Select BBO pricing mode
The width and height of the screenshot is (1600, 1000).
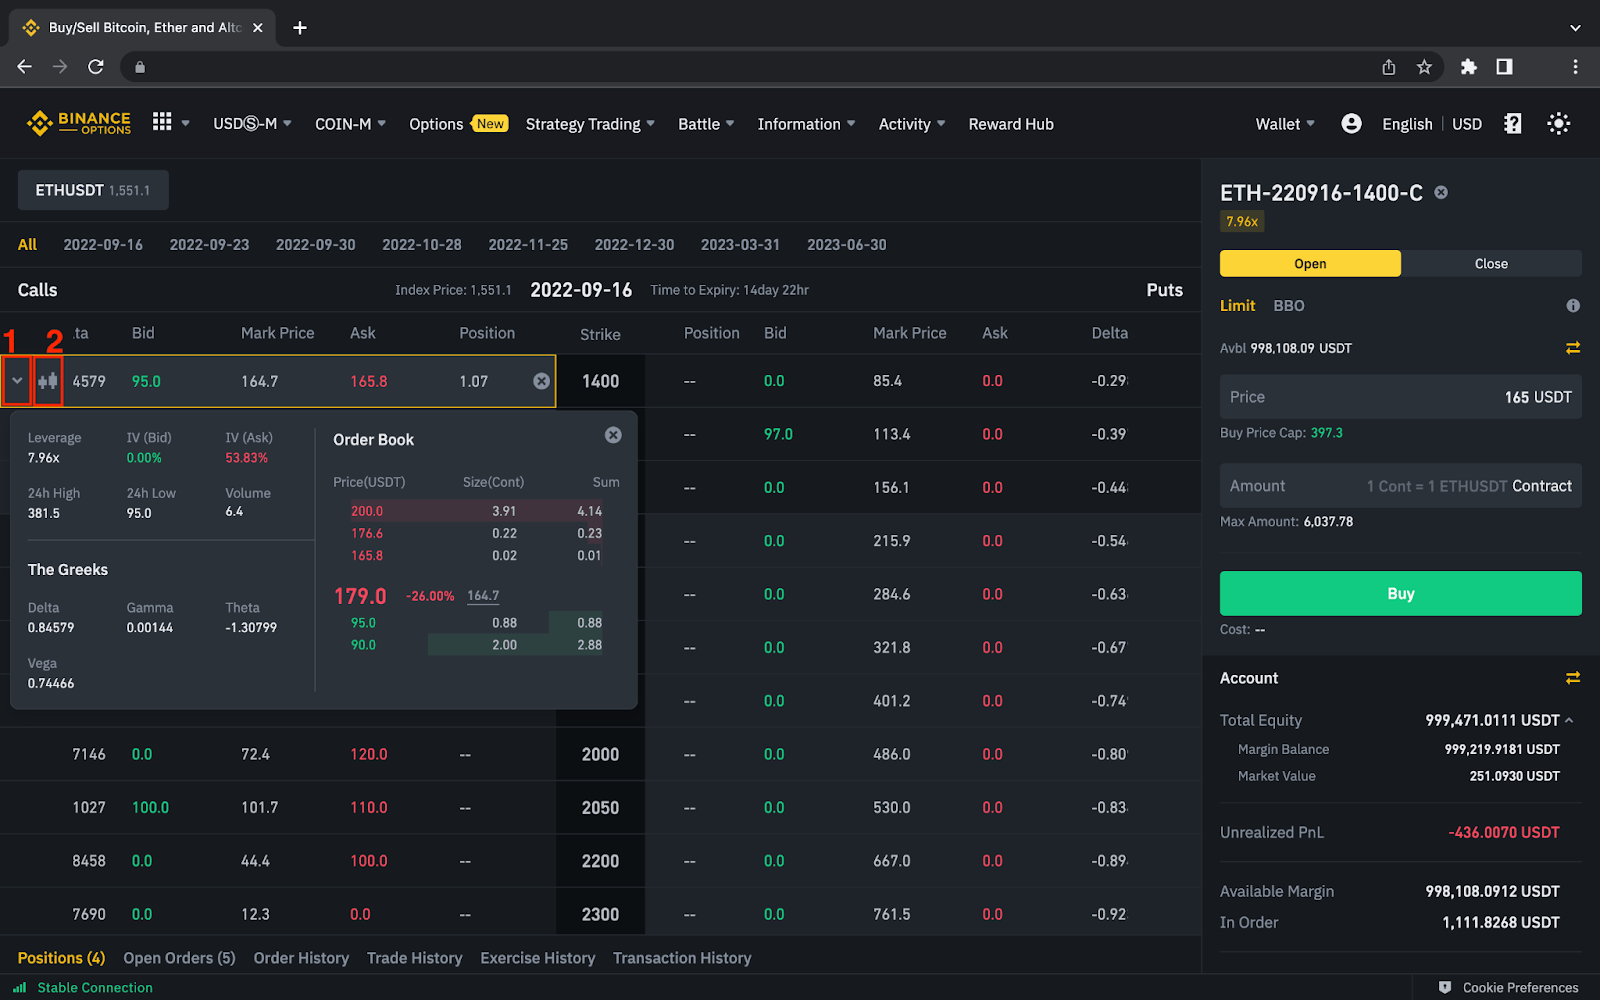(1289, 305)
